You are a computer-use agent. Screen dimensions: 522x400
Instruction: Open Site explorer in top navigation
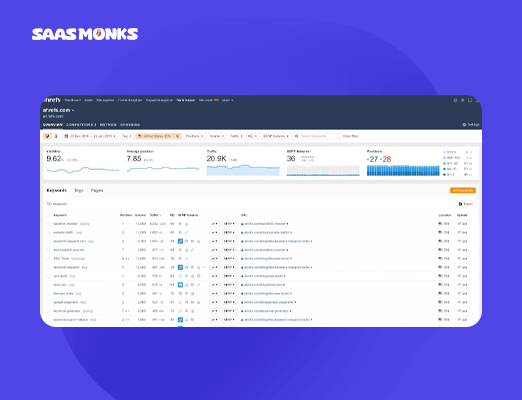[105, 100]
